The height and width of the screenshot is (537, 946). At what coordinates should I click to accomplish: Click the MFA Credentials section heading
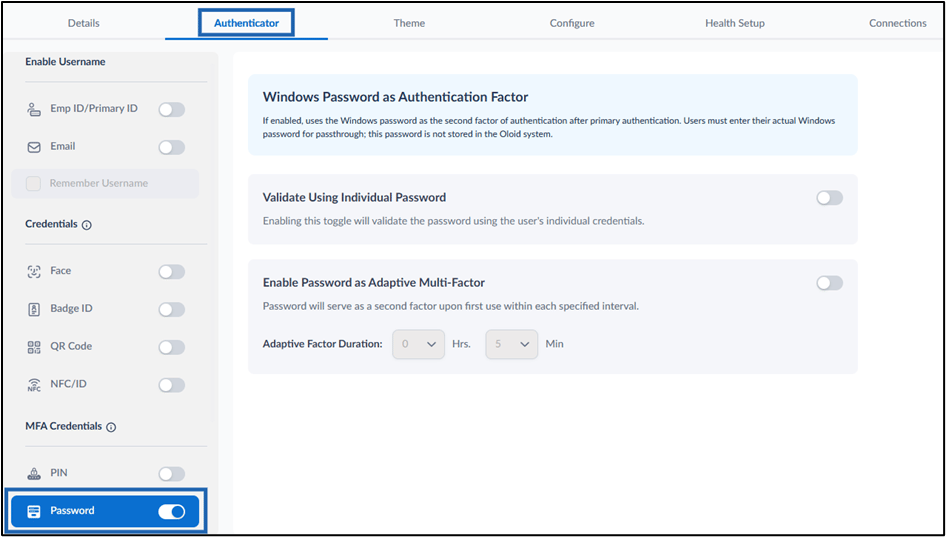[63, 426]
